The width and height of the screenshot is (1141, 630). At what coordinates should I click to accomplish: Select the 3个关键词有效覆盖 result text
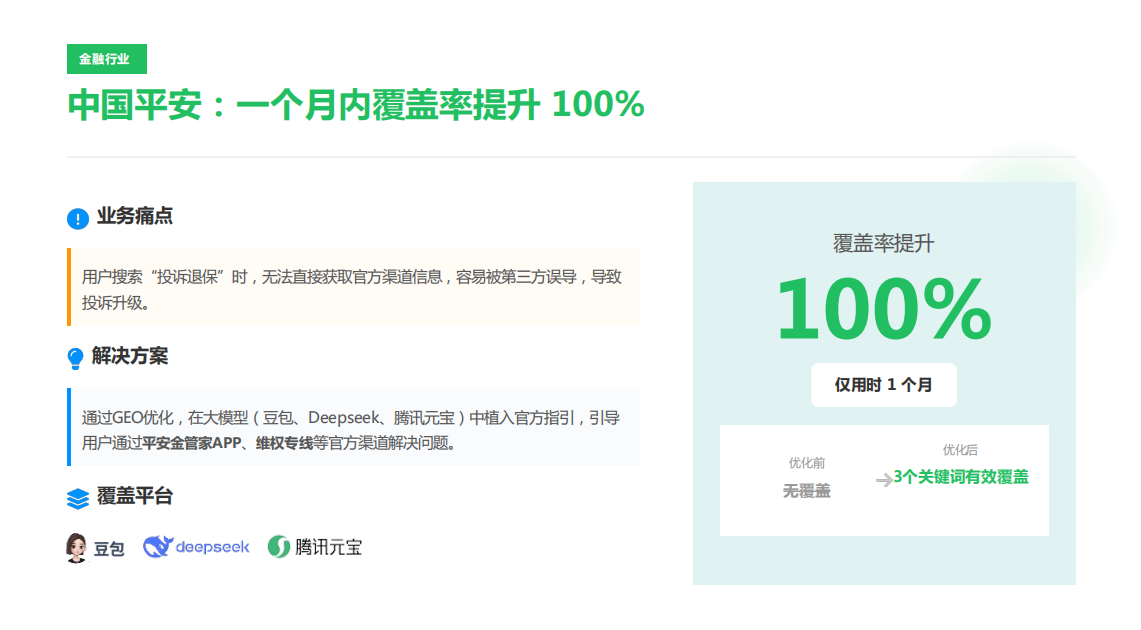tap(961, 477)
